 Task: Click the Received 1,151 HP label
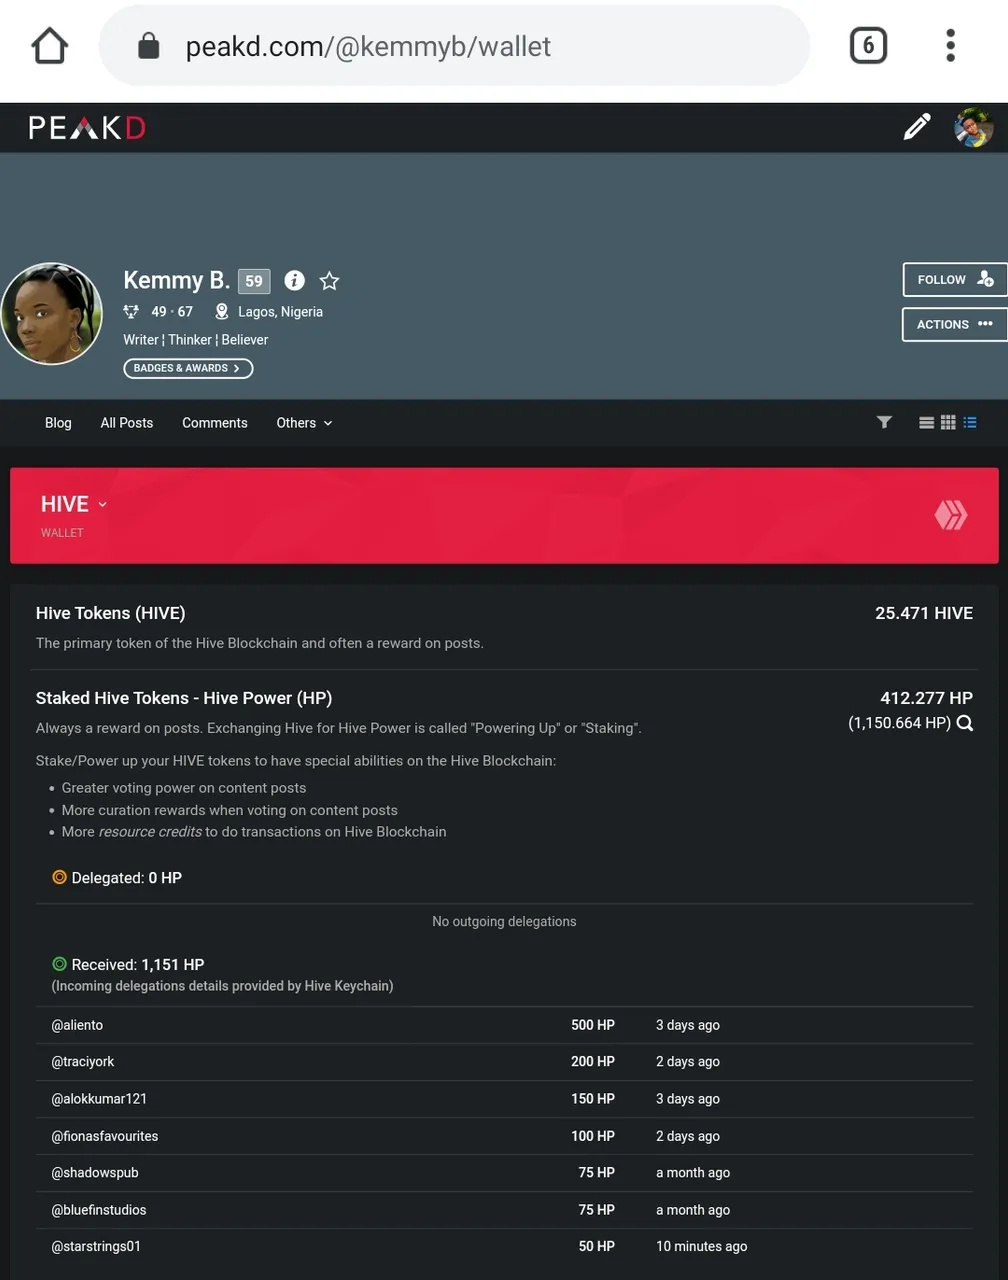tap(138, 965)
